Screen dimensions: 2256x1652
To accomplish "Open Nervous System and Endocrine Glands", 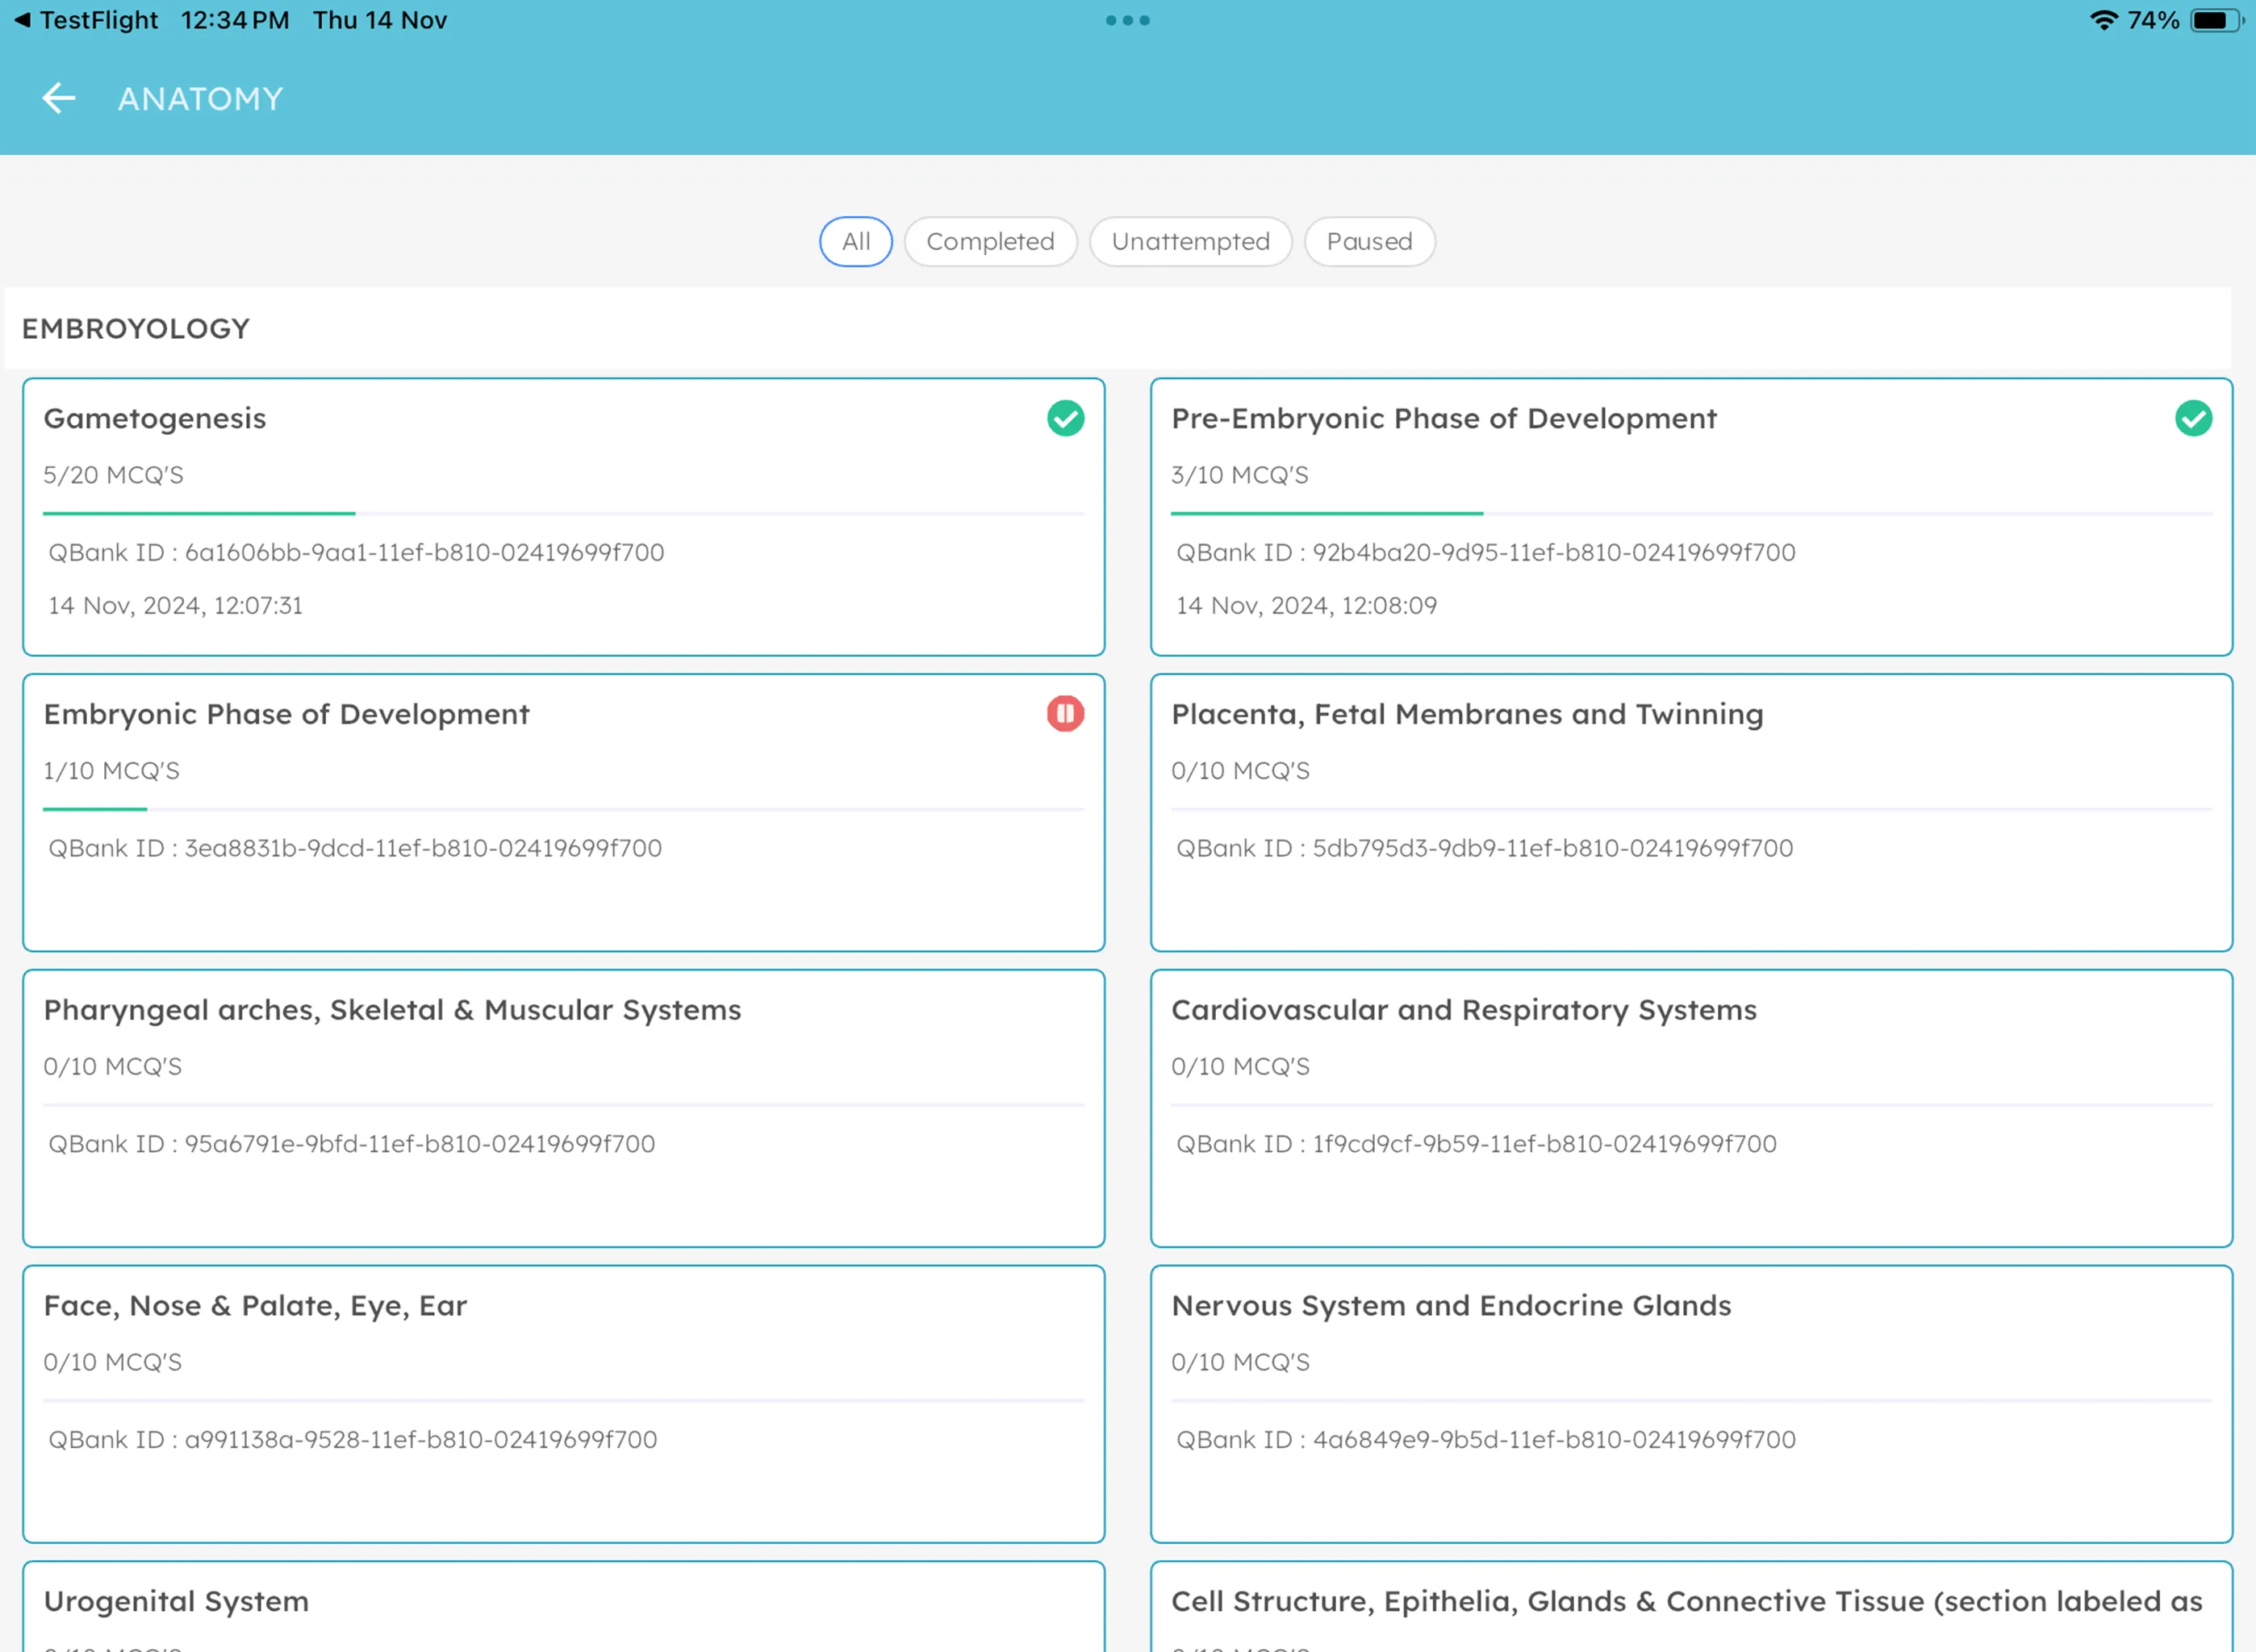I will (1691, 1405).
